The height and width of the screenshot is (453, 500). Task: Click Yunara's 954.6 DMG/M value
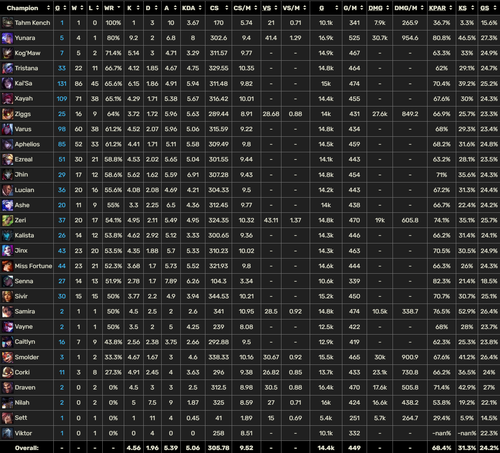(x=410, y=38)
